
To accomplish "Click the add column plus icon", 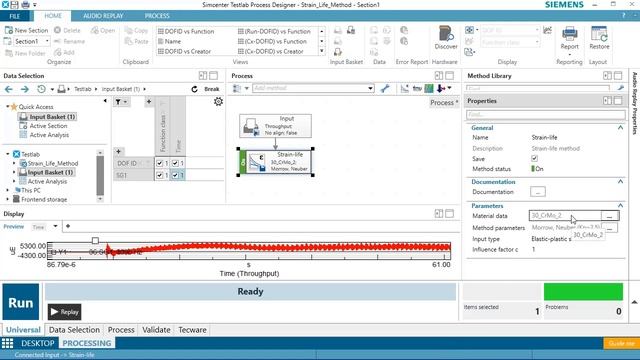I will pyautogui.click(x=149, y=102).
